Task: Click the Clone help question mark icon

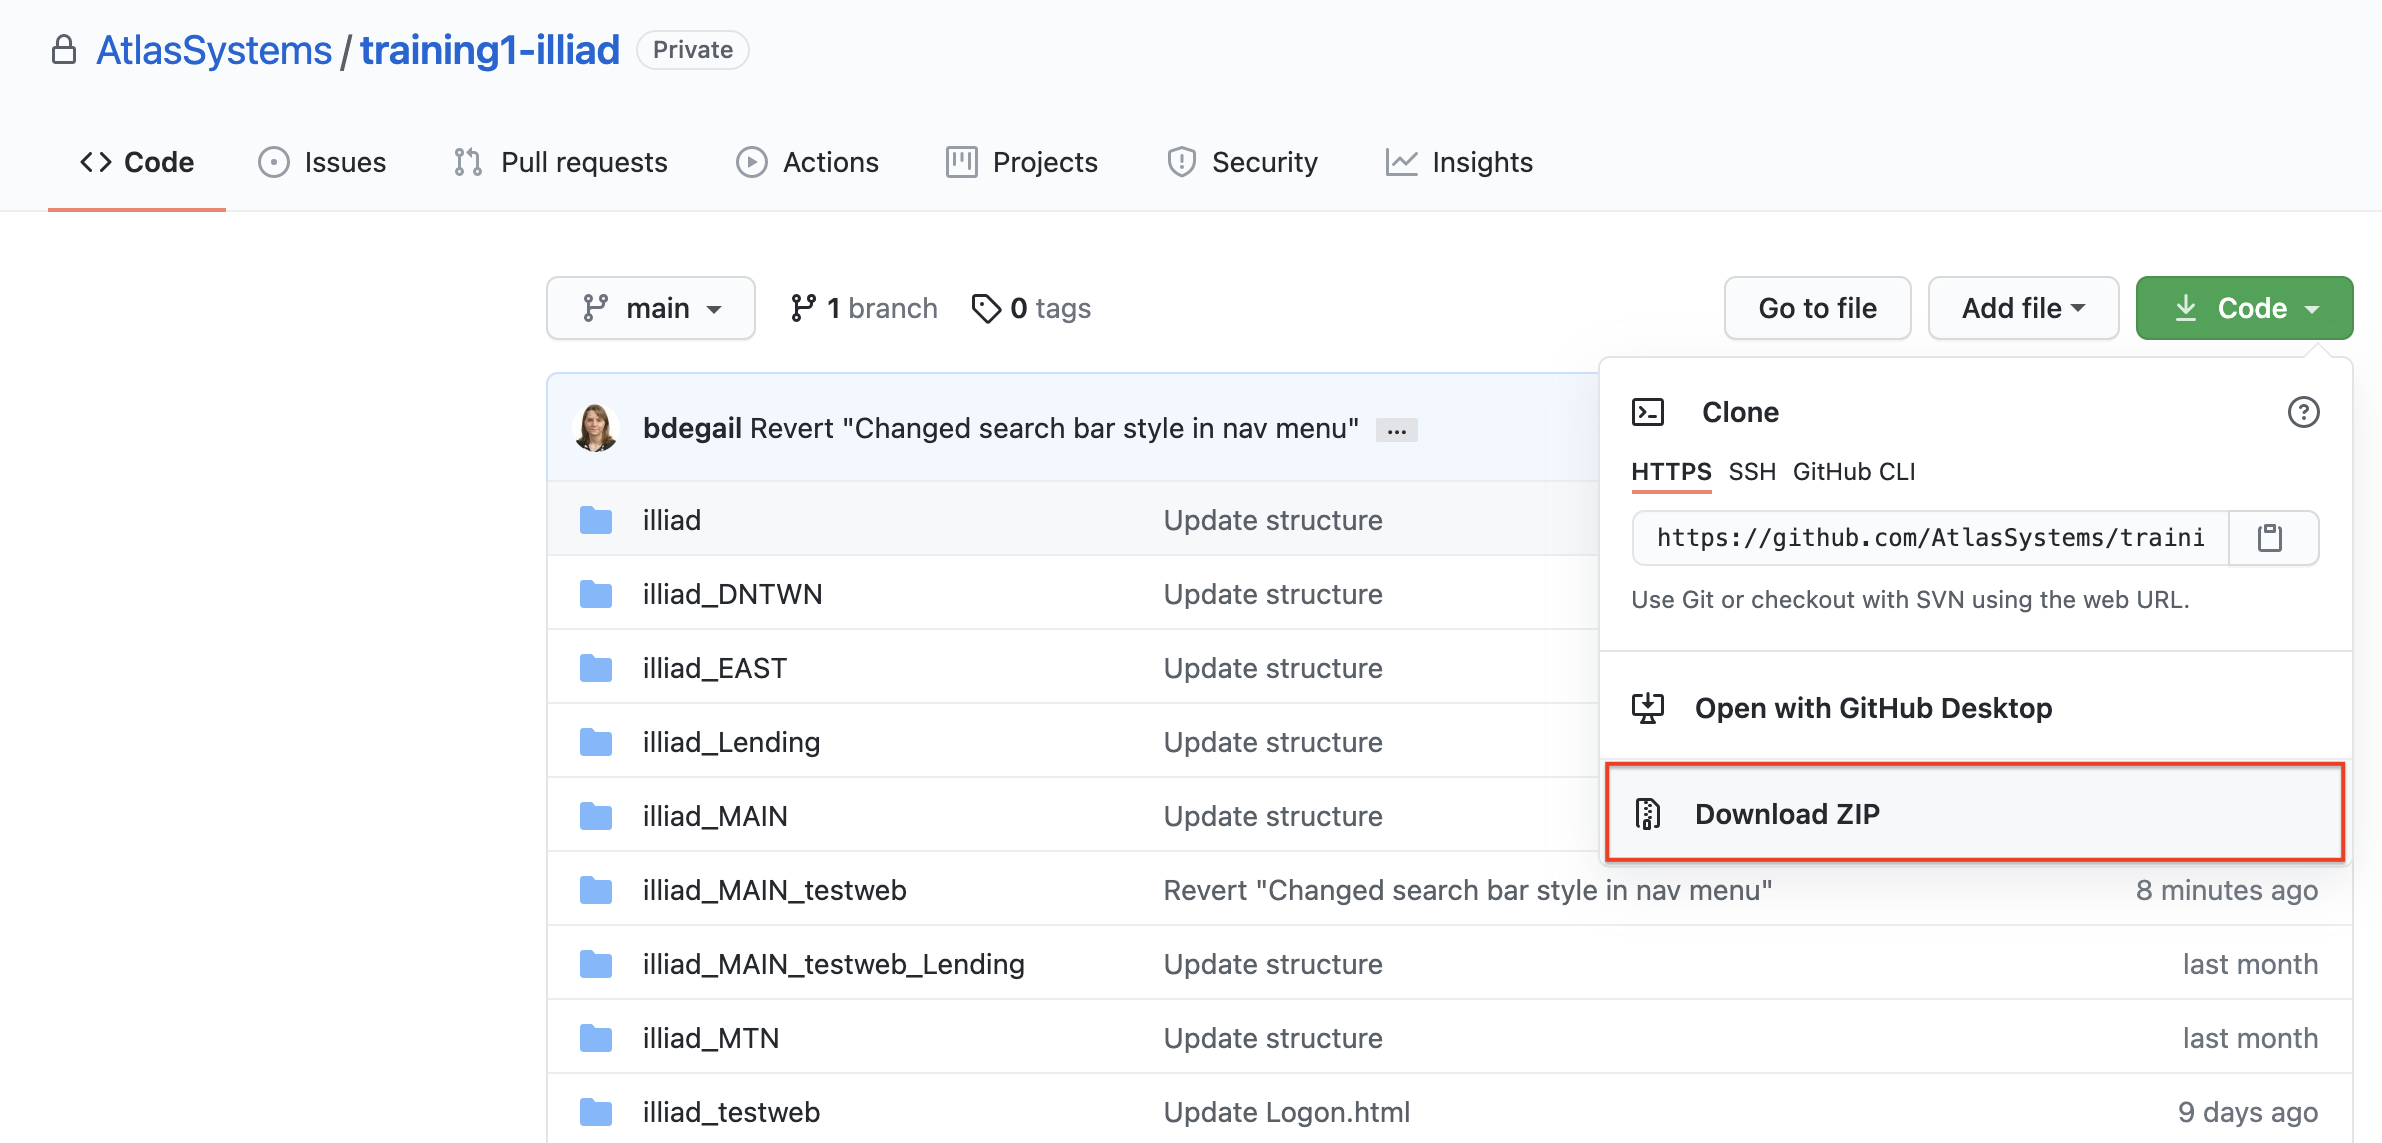Action: (x=2303, y=412)
